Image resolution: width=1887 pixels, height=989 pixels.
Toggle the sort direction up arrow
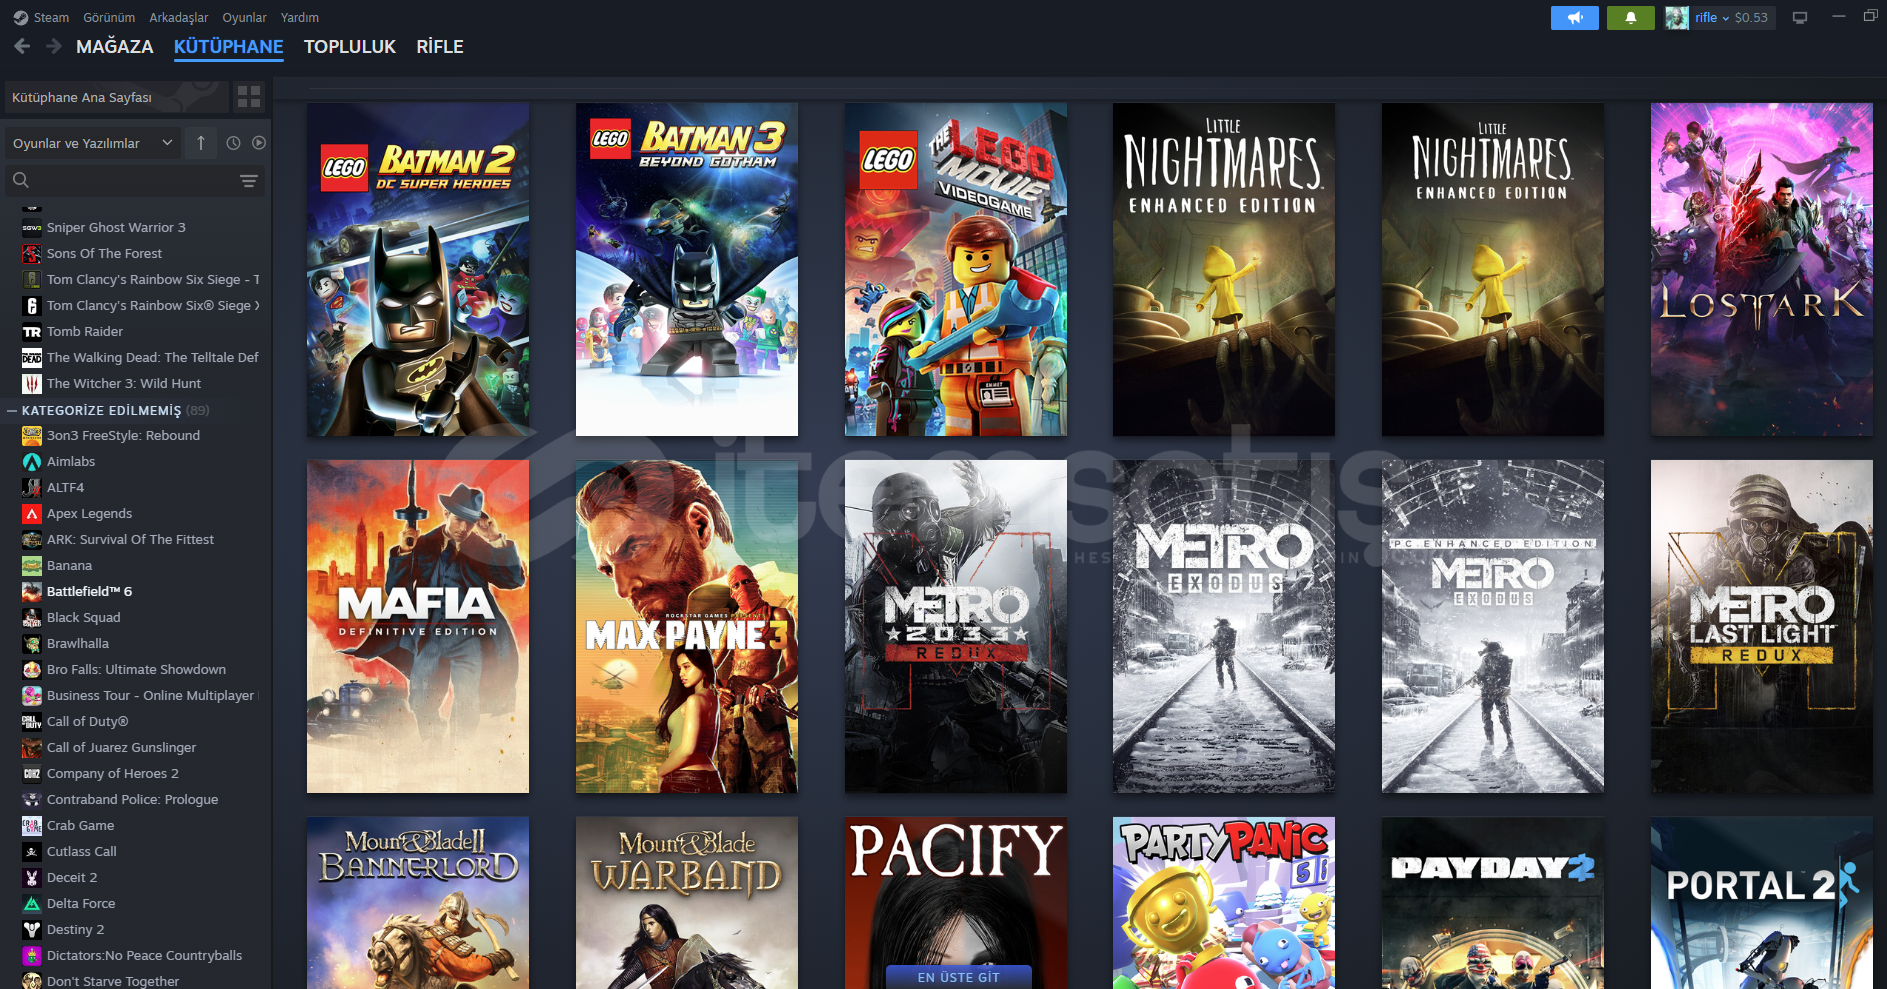point(201,143)
